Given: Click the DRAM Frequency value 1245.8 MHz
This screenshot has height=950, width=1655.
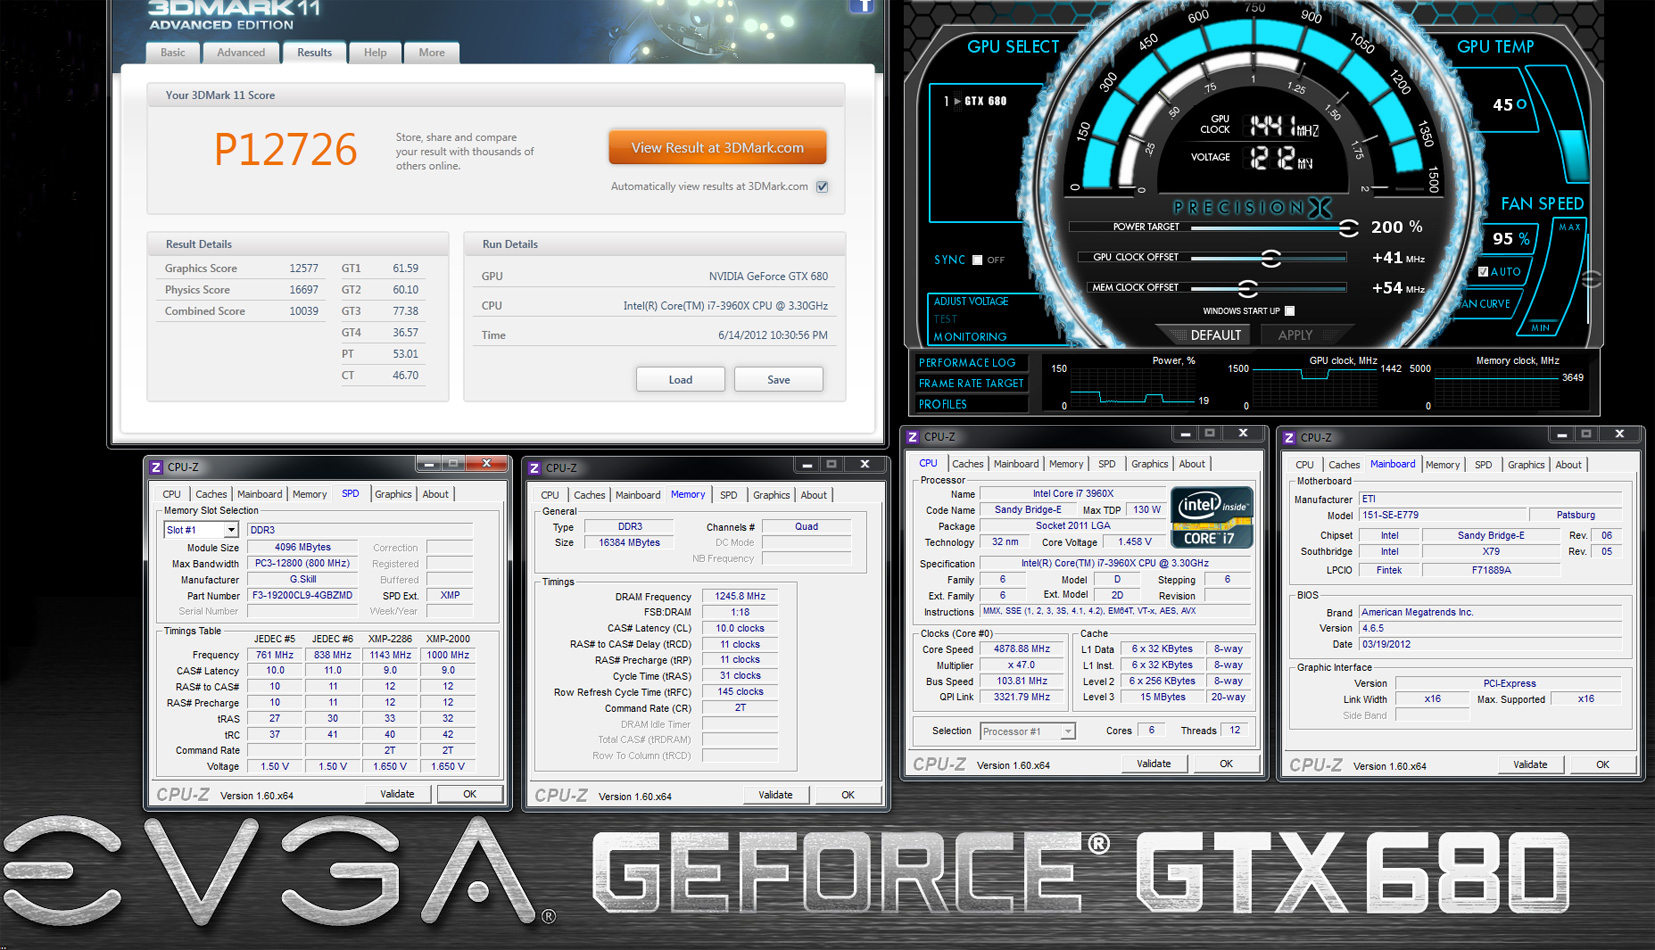Looking at the screenshot, I should click(740, 597).
